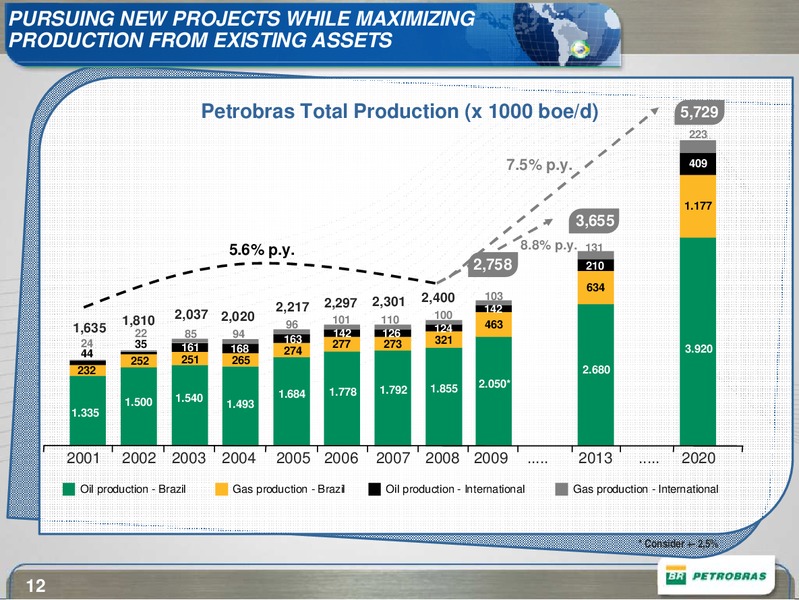This screenshot has height=600, width=799.
Task: Click the '1,810' total above the 2002 bar
Action: [x=139, y=321]
